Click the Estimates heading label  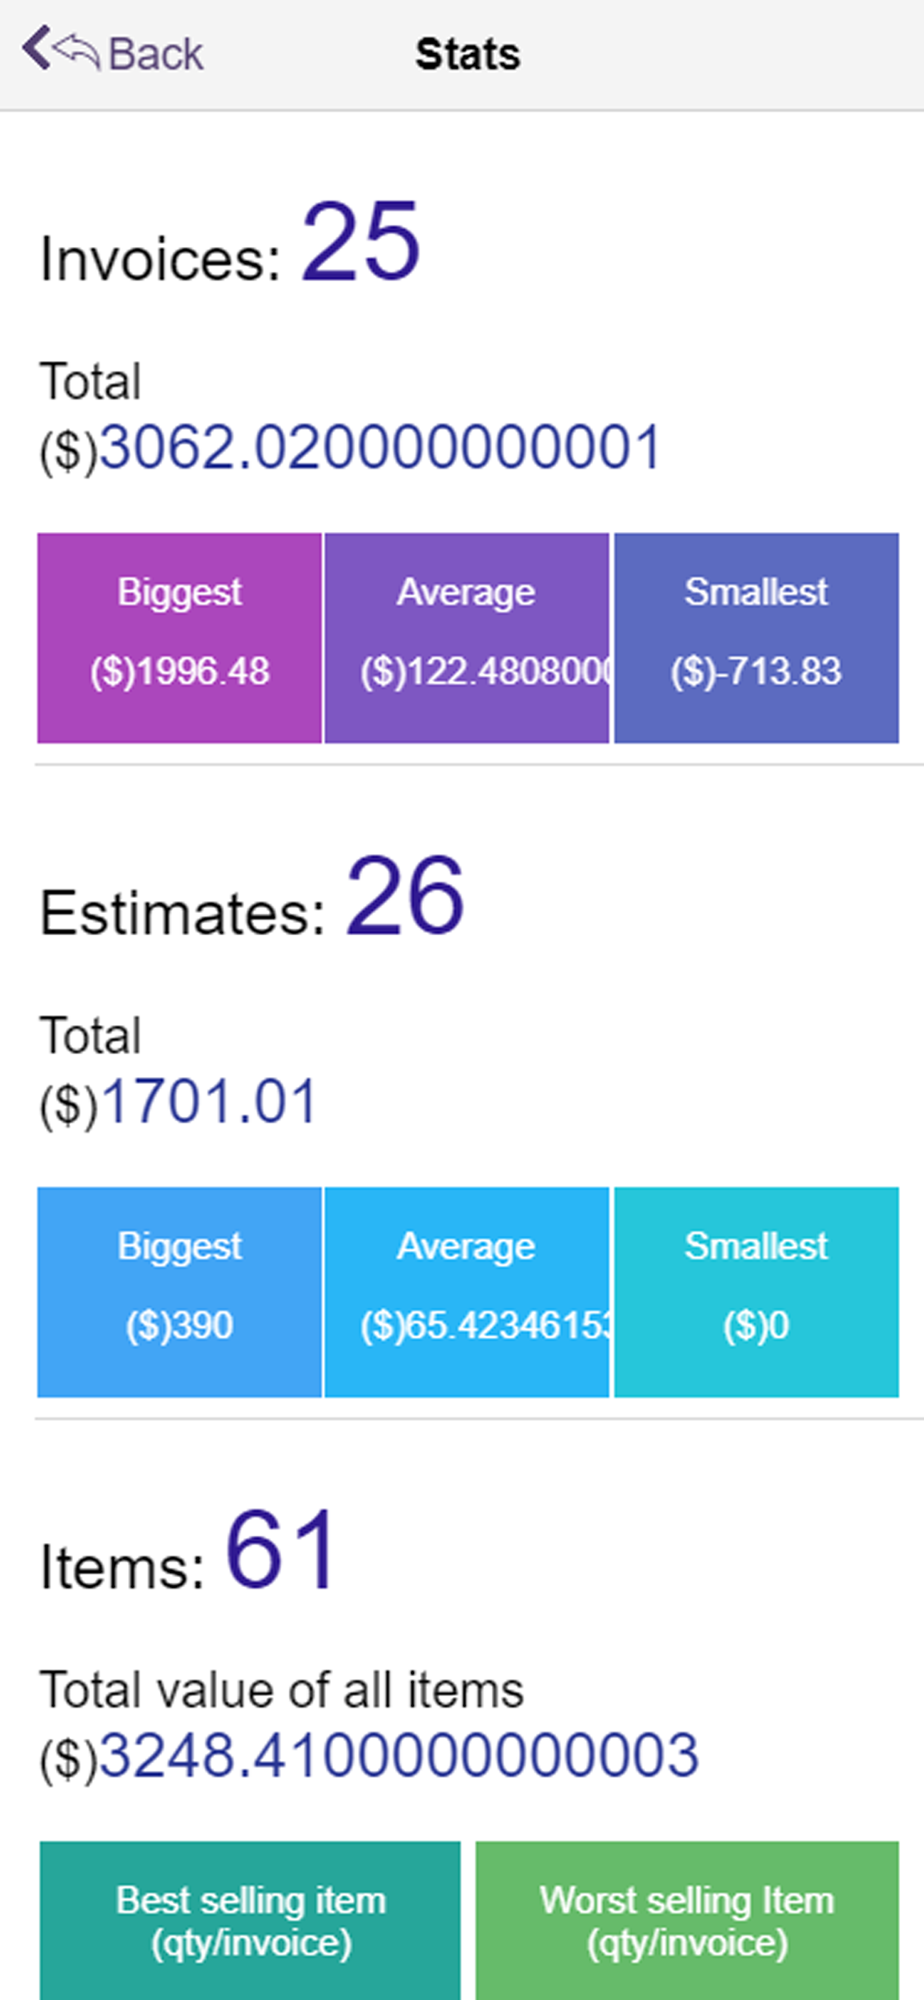point(183,914)
